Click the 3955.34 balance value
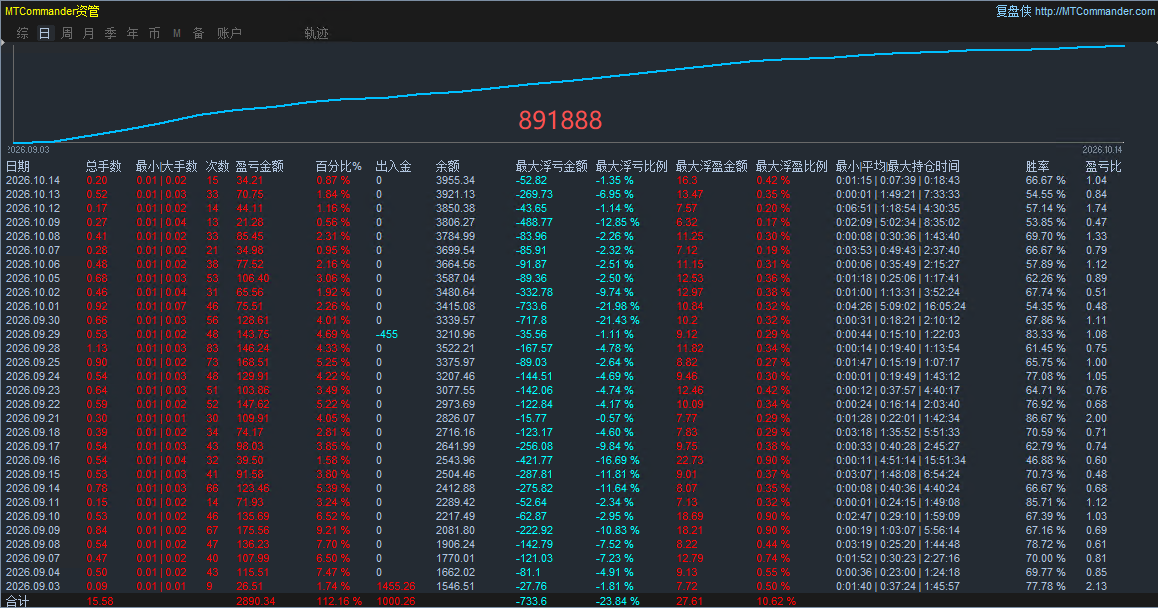The image size is (1158, 608). (x=456, y=180)
